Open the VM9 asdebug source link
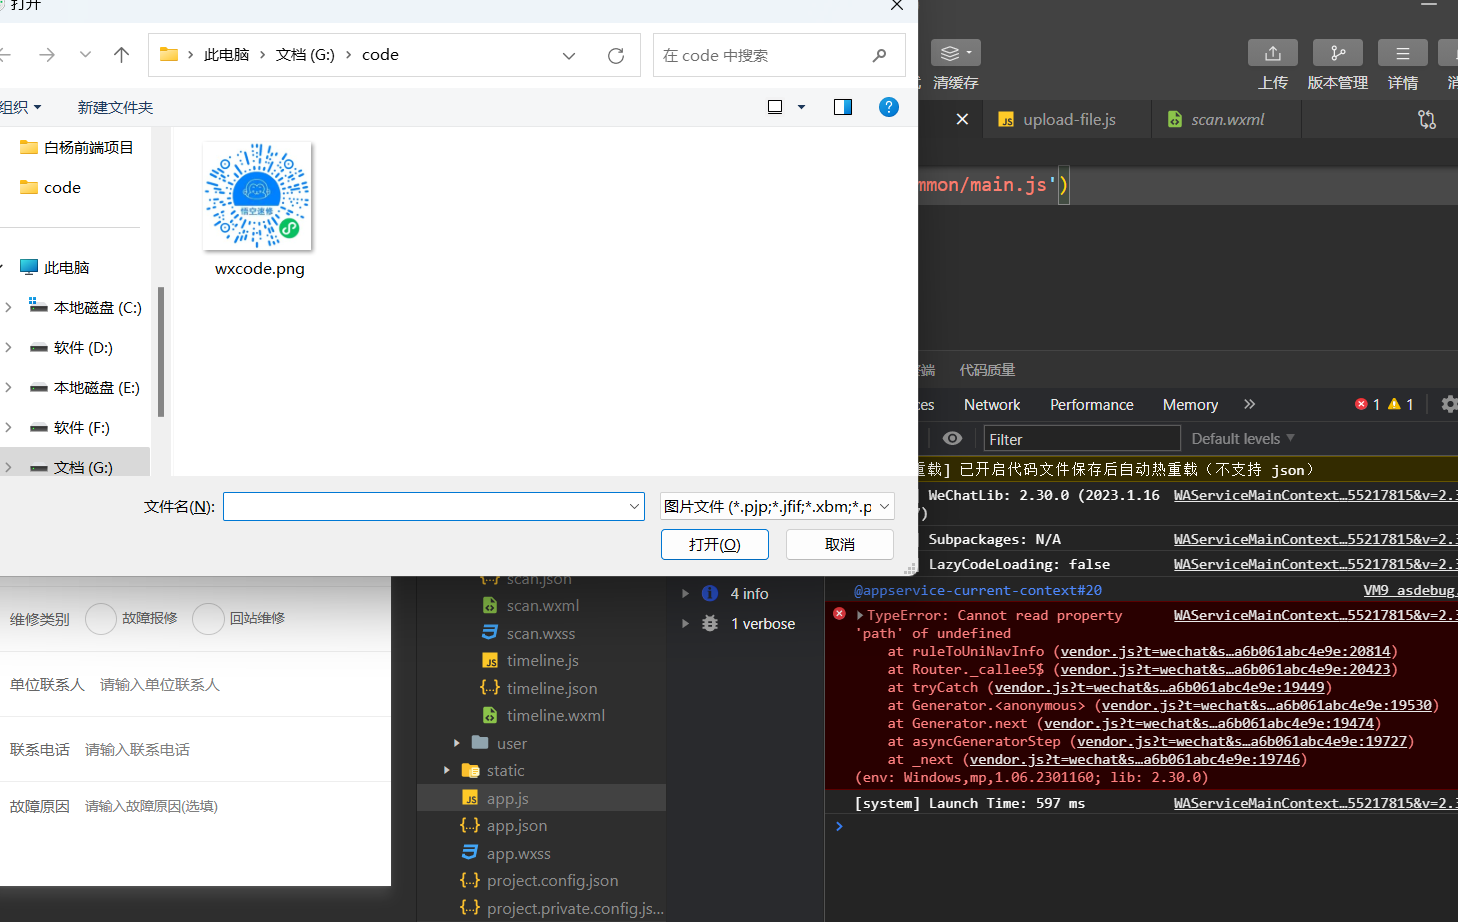This screenshot has width=1458, height=922. pyautogui.click(x=1409, y=590)
